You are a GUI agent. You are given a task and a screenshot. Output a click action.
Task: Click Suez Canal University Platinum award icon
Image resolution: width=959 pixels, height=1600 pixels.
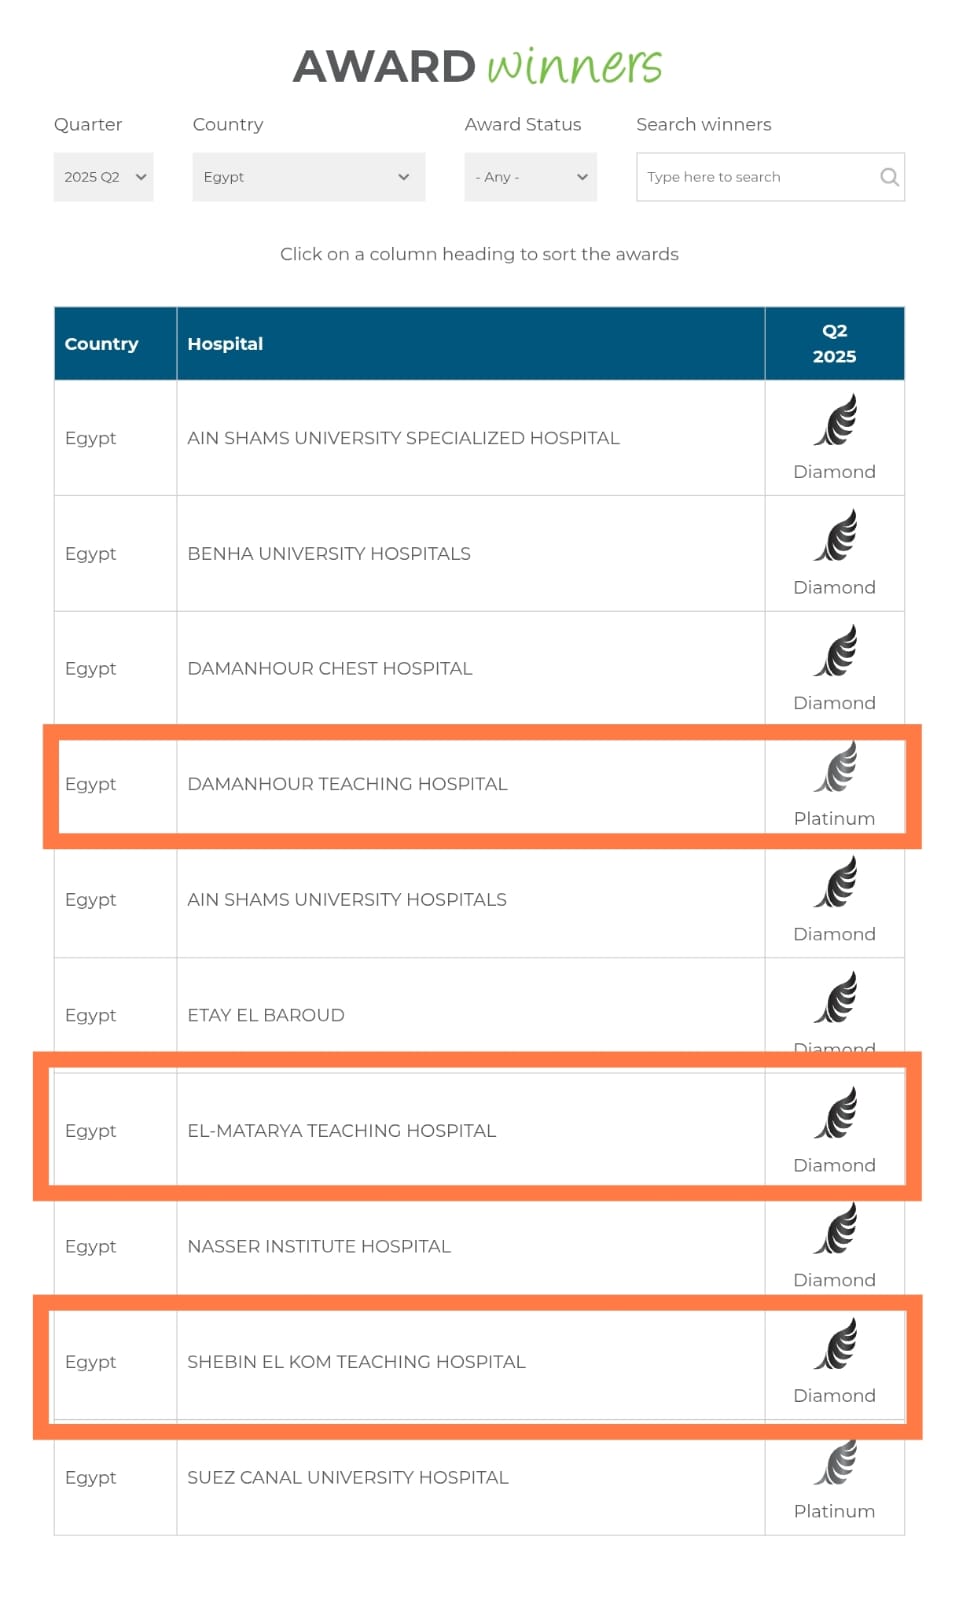[x=836, y=1462]
